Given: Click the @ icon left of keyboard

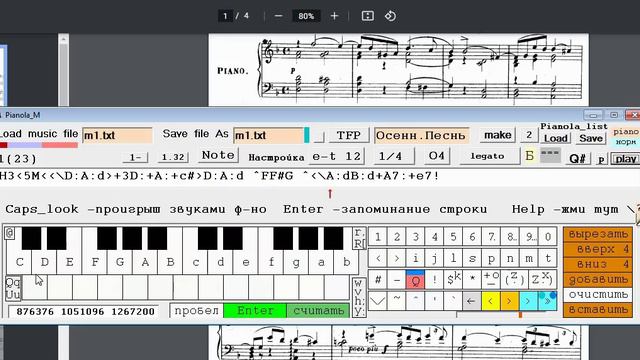Looking at the screenshot, I should [x=9, y=233].
